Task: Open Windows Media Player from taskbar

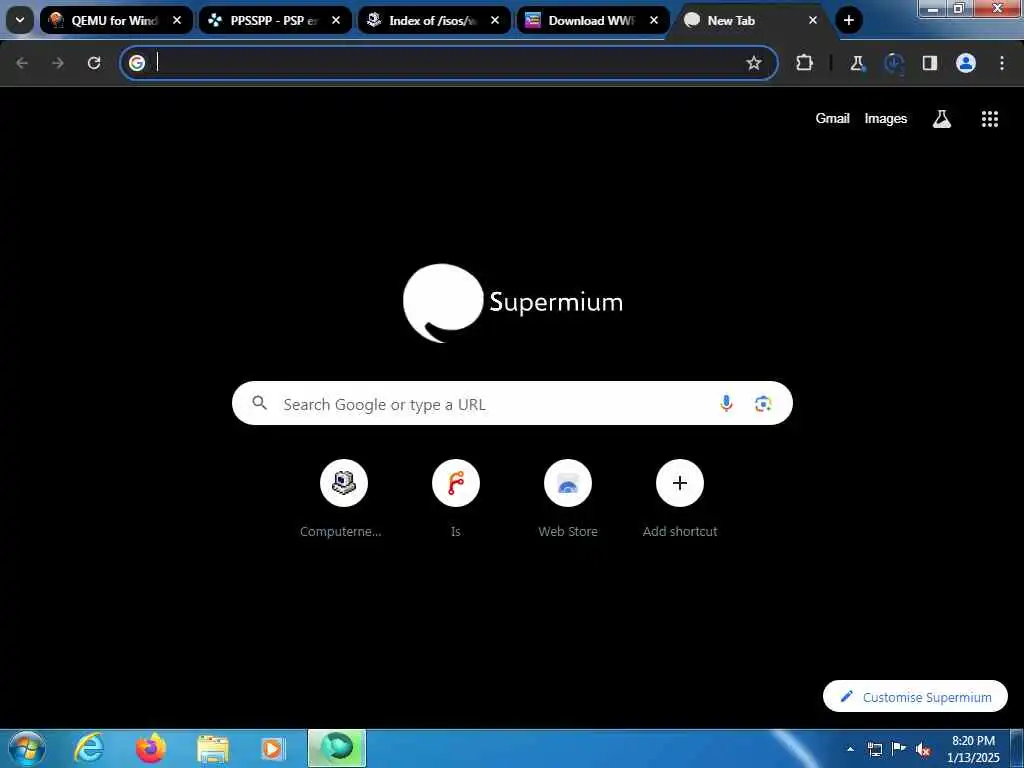Action: coord(272,748)
